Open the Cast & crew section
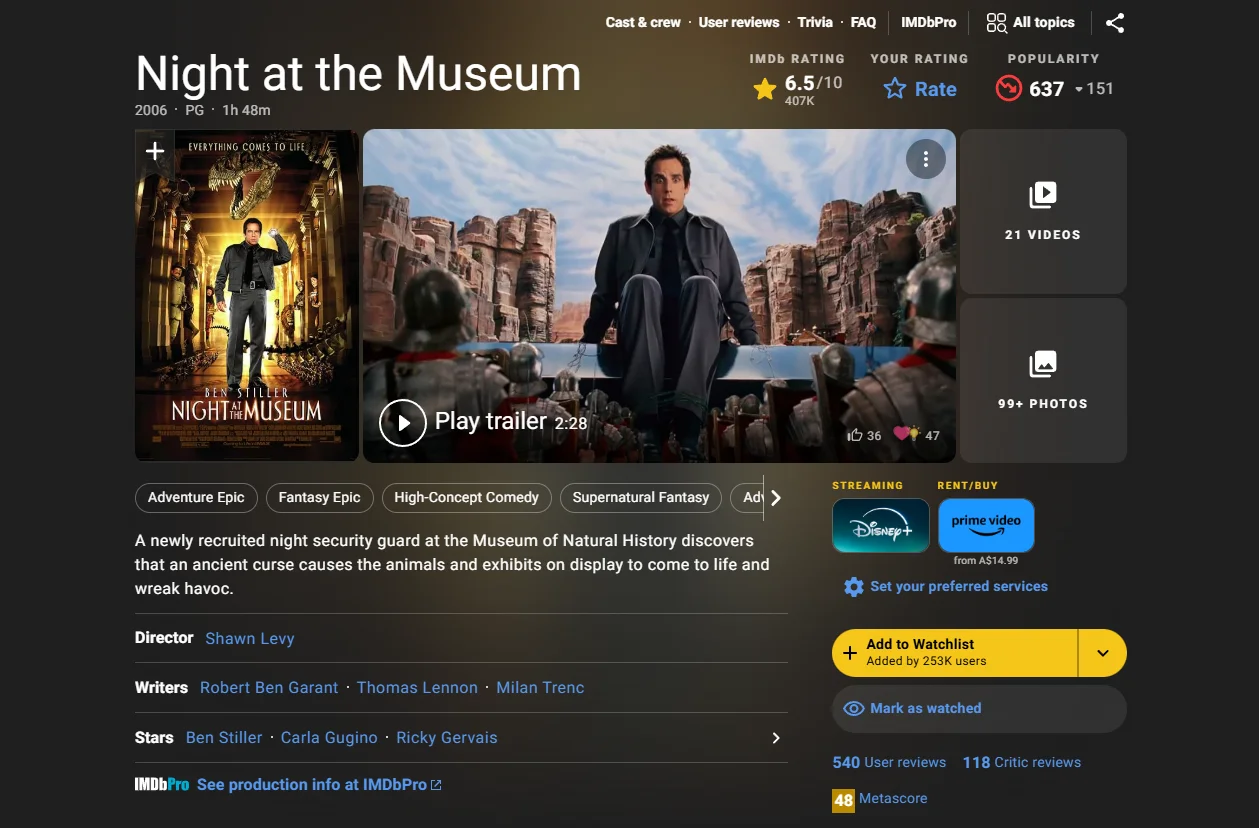The height and width of the screenshot is (828, 1259). pos(642,22)
